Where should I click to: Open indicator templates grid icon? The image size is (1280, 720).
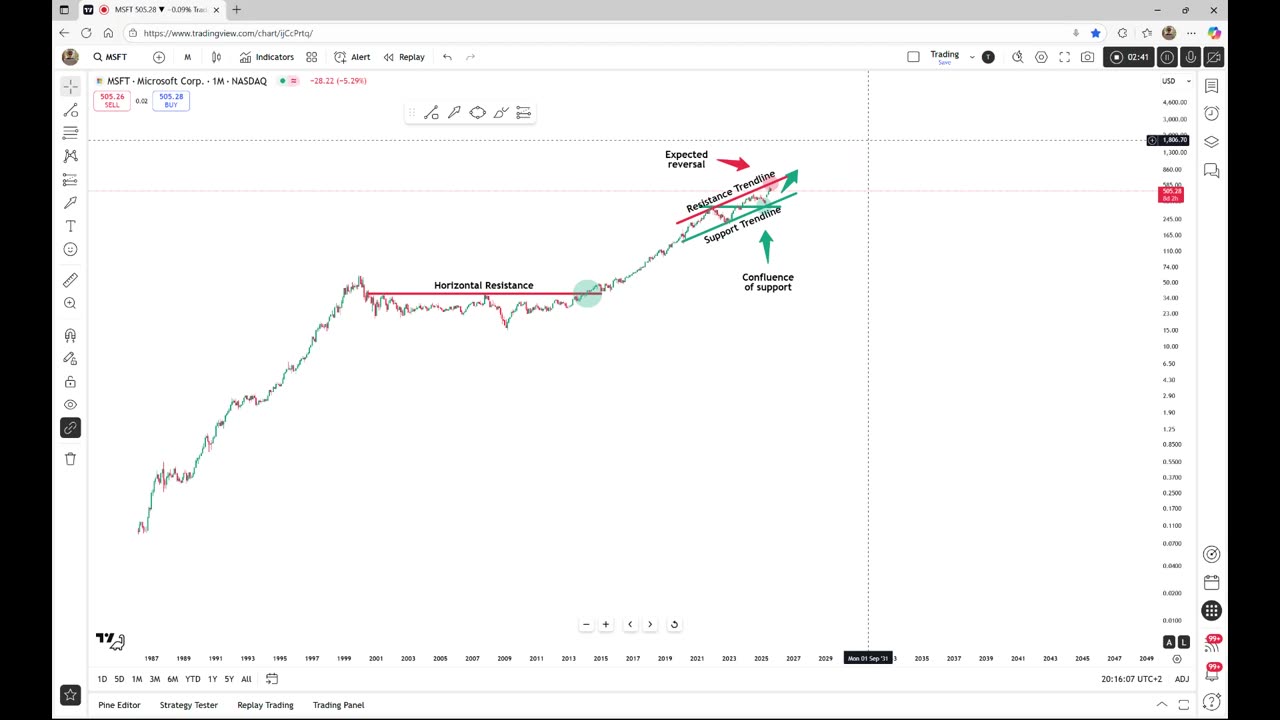(x=312, y=57)
